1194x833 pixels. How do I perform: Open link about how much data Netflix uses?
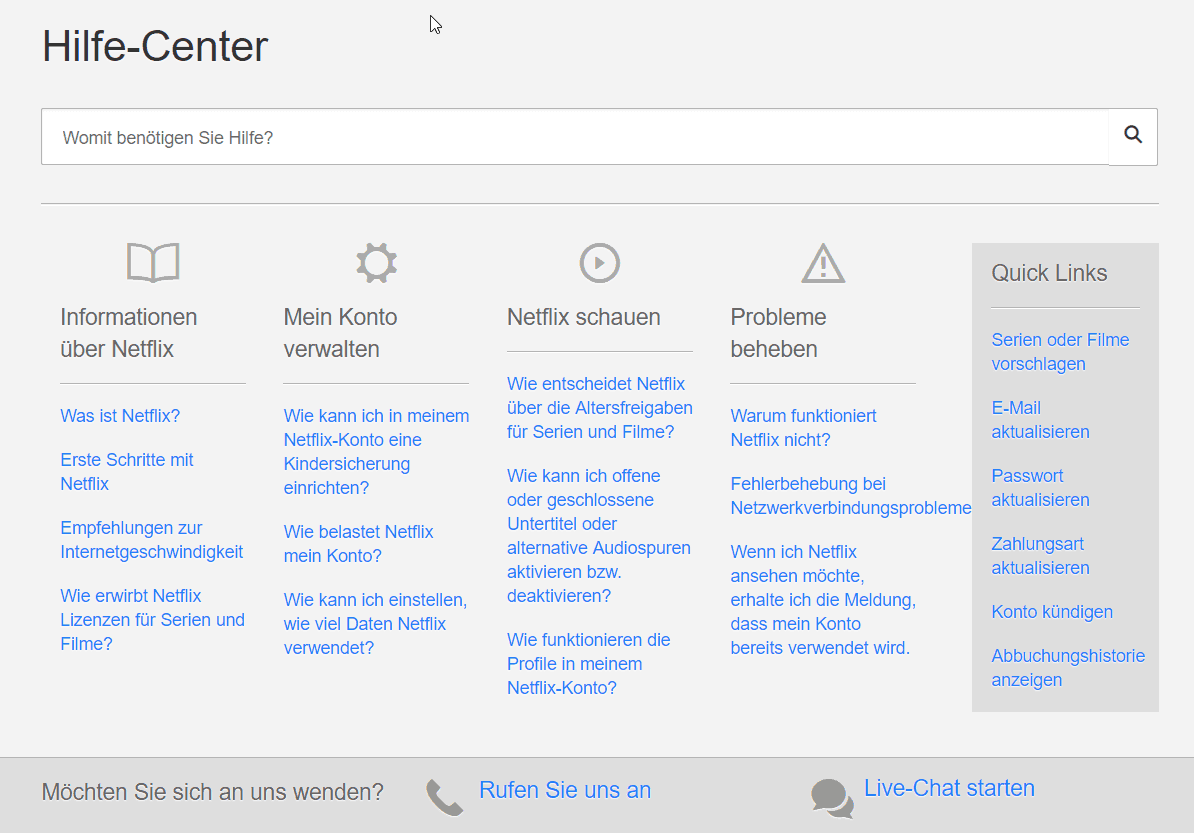tap(375, 624)
